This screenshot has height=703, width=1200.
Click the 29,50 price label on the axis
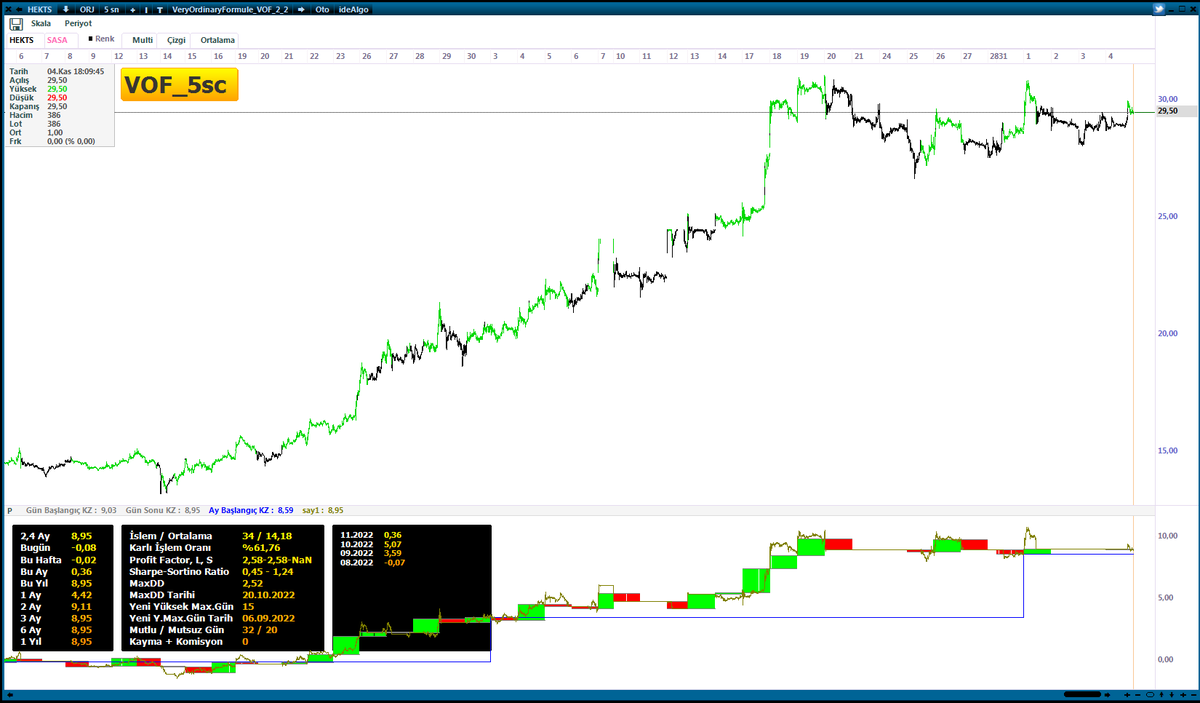click(1166, 111)
